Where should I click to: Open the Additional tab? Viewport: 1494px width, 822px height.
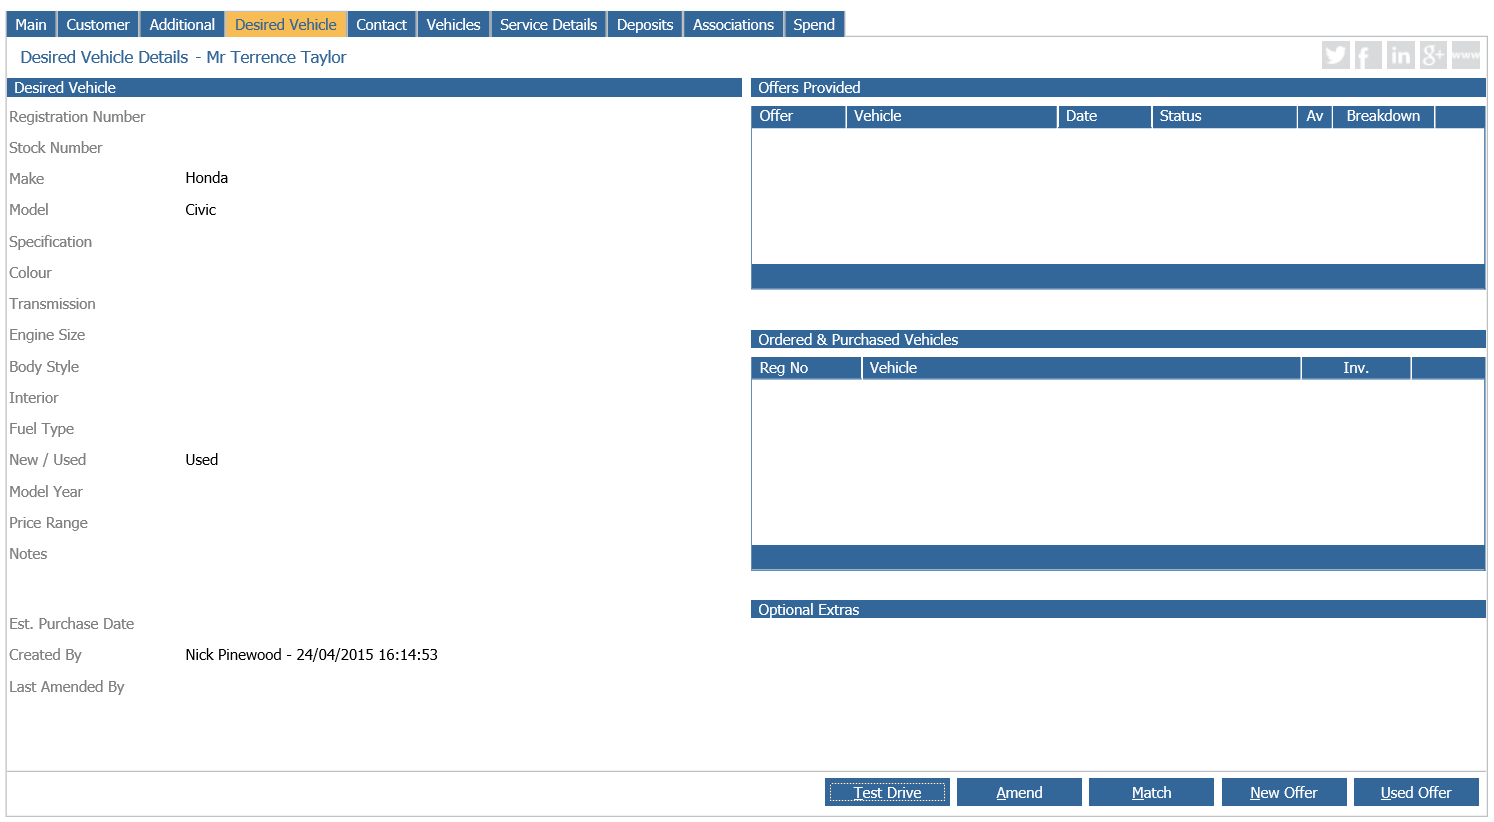(182, 24)
